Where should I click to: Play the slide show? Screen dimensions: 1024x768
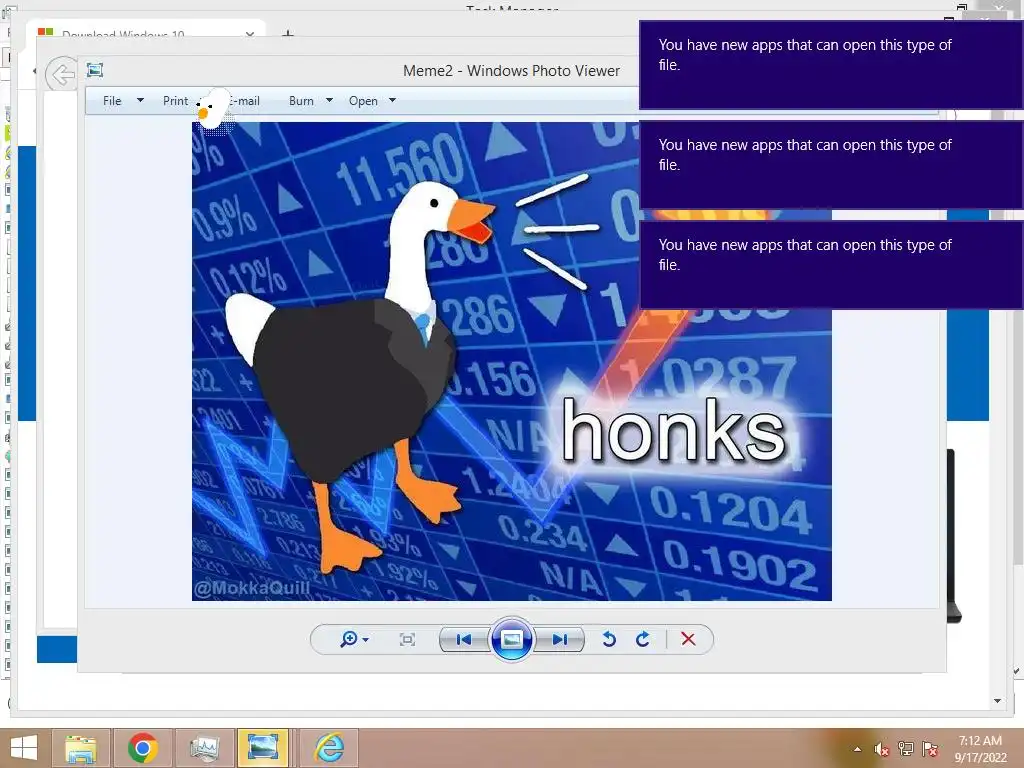[x=511, y=639]
